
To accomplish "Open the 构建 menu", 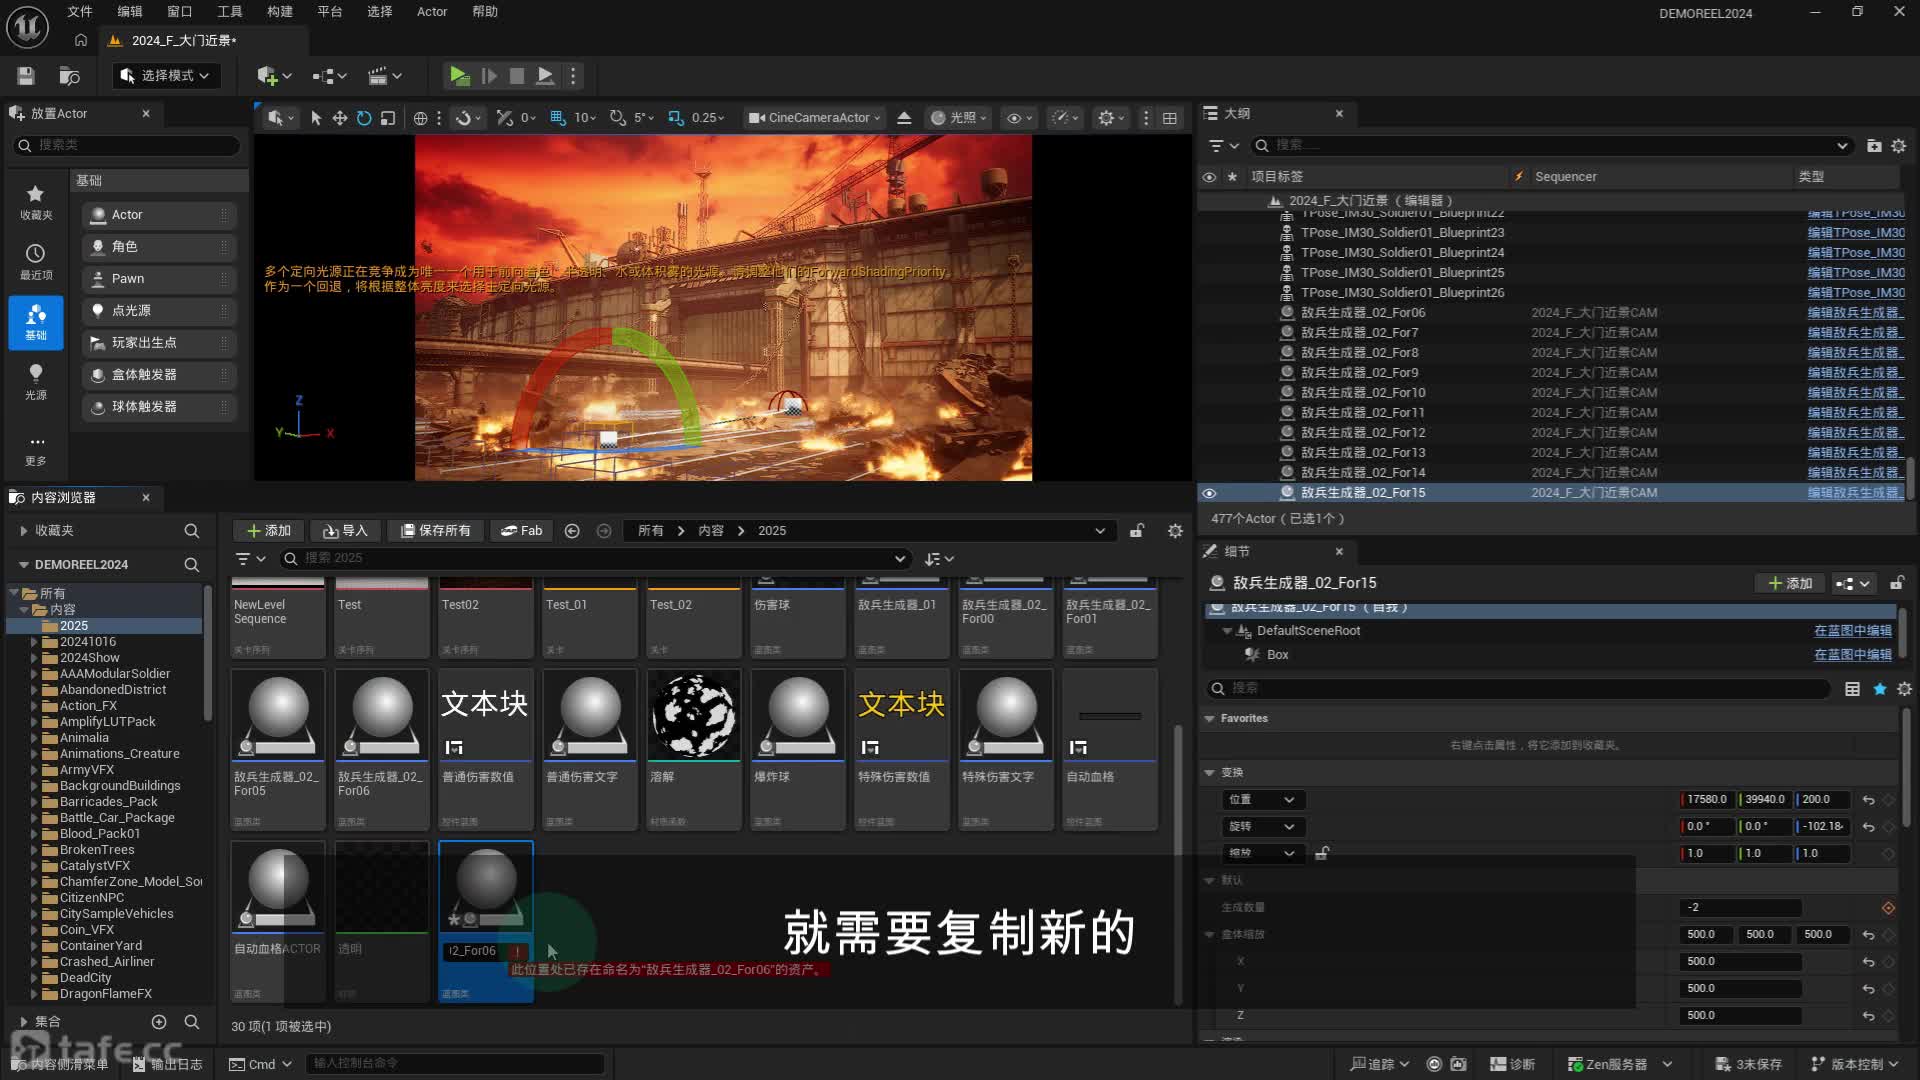I will [x=280, y=12].
